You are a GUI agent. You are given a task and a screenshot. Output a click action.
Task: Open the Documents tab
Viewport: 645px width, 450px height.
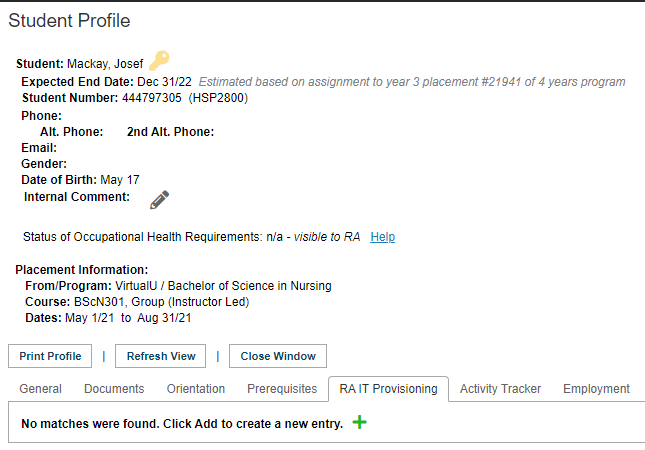pyautogui.click(x=114, y=389)
